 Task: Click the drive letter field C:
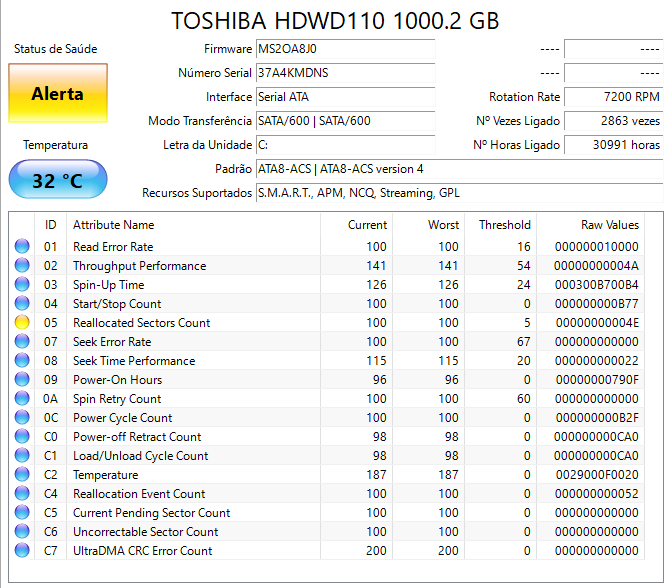point(345,145)
